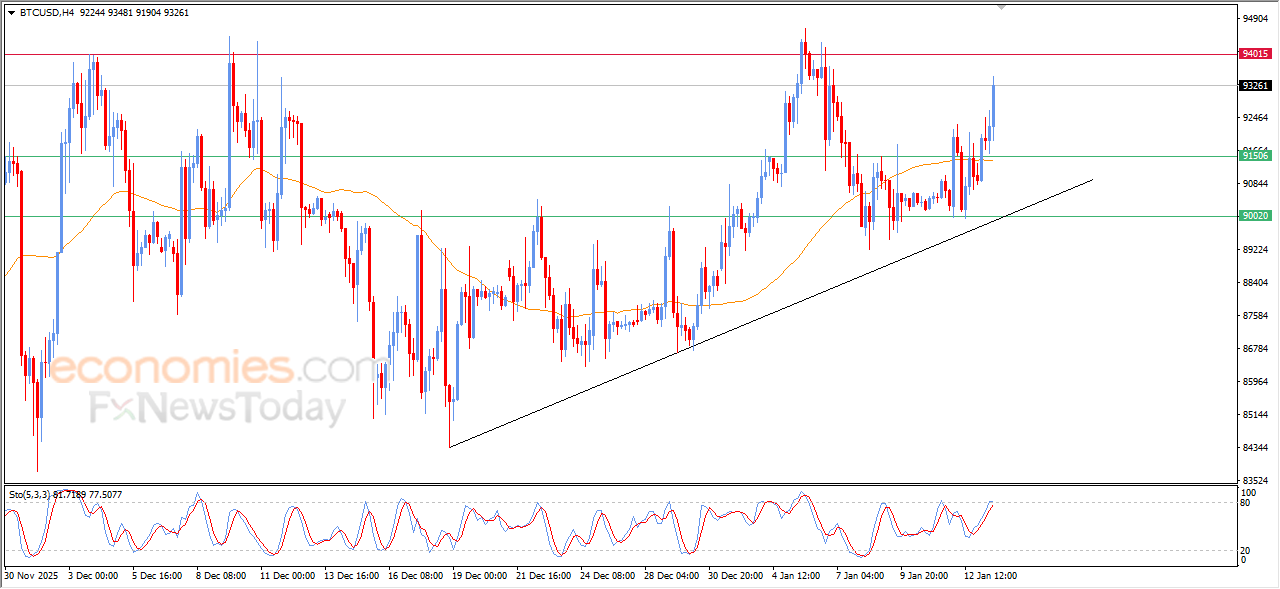
Task: Select the green 90020 price label
Action: pyautogui.click(x=1255, y=216)
